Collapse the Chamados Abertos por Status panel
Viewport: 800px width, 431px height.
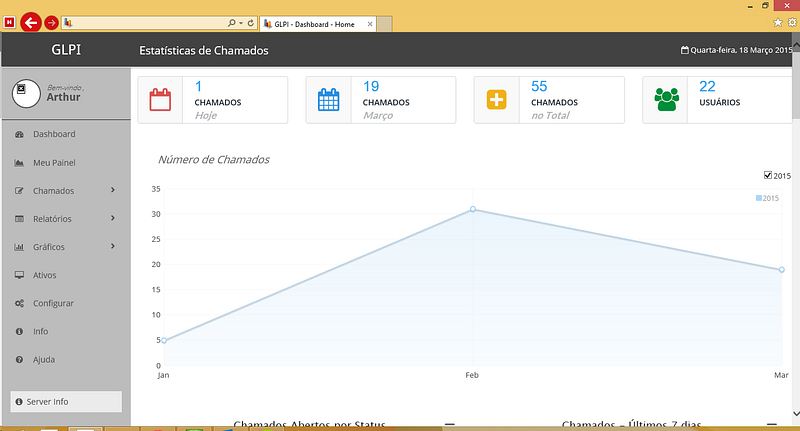pyautogui.click(x=449, y=424)
